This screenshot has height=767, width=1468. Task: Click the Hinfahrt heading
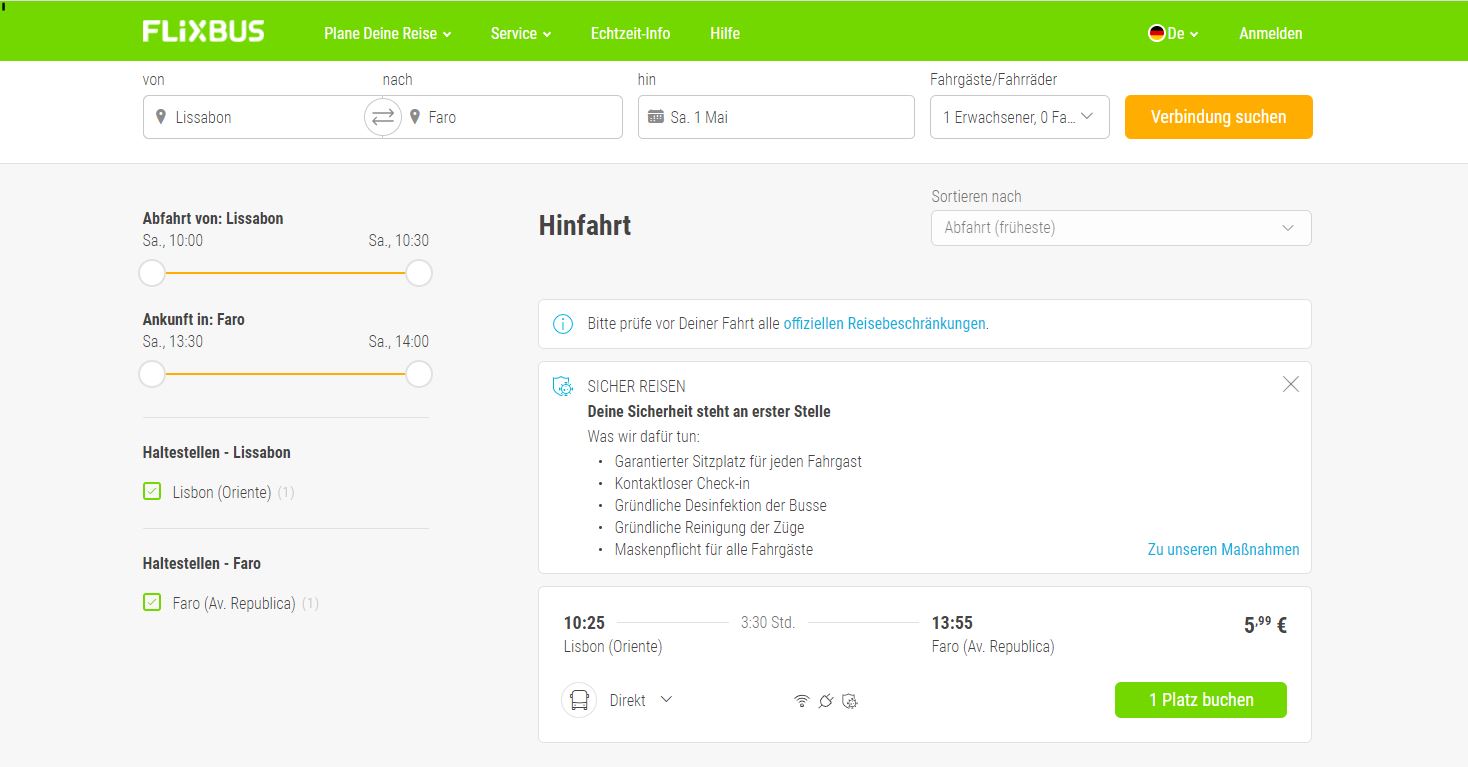[x=585, y=226]
